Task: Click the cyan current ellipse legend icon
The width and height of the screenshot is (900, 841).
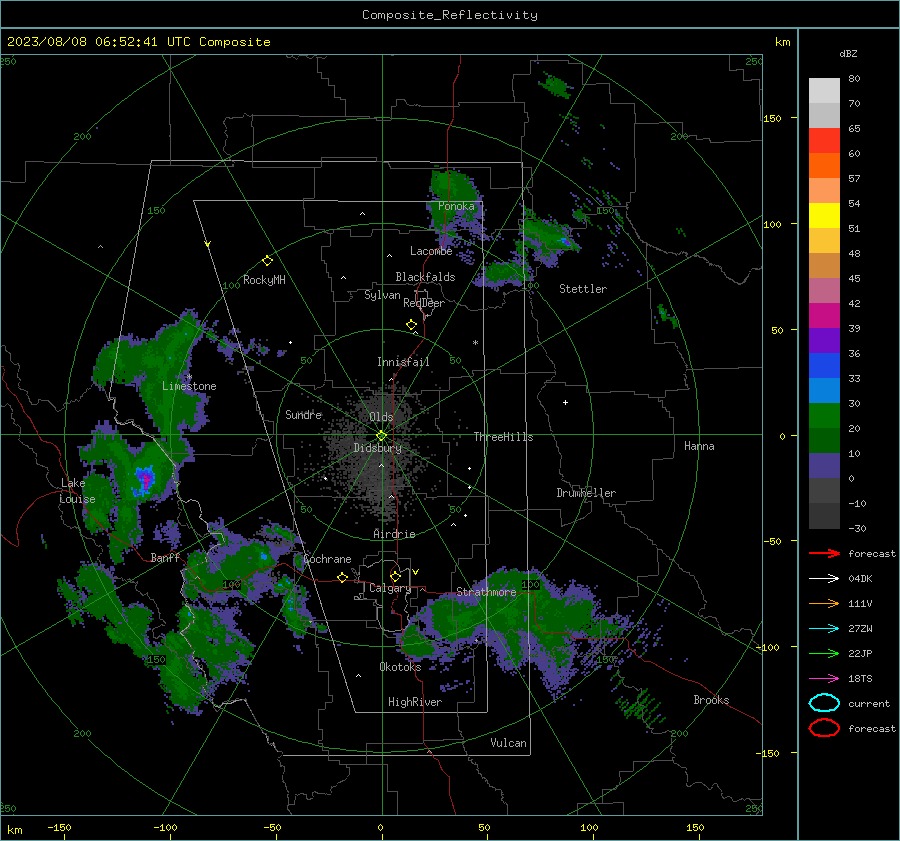Action: pos(824,703)
